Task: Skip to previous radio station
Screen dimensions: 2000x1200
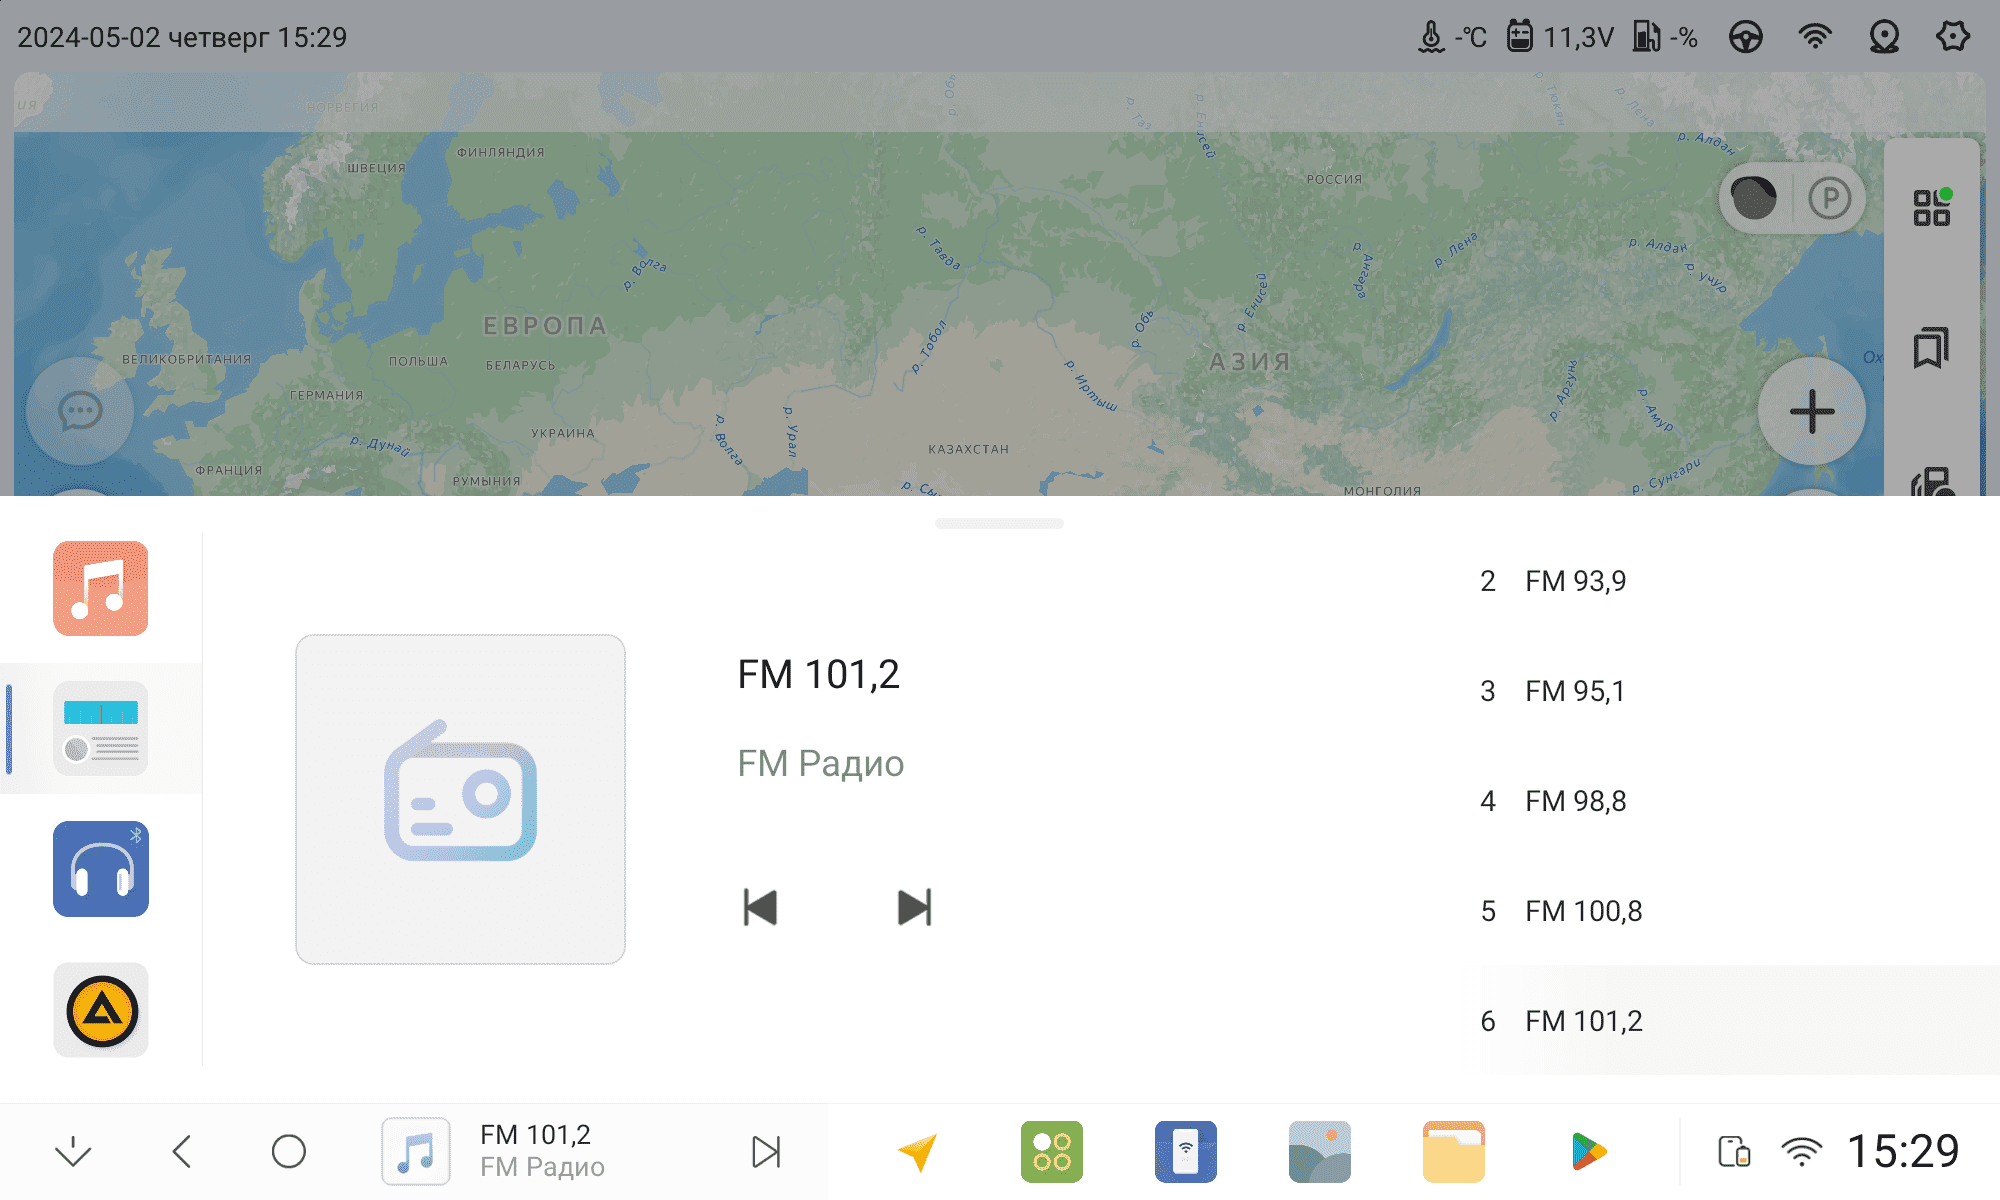Action: tap(760, 907)
